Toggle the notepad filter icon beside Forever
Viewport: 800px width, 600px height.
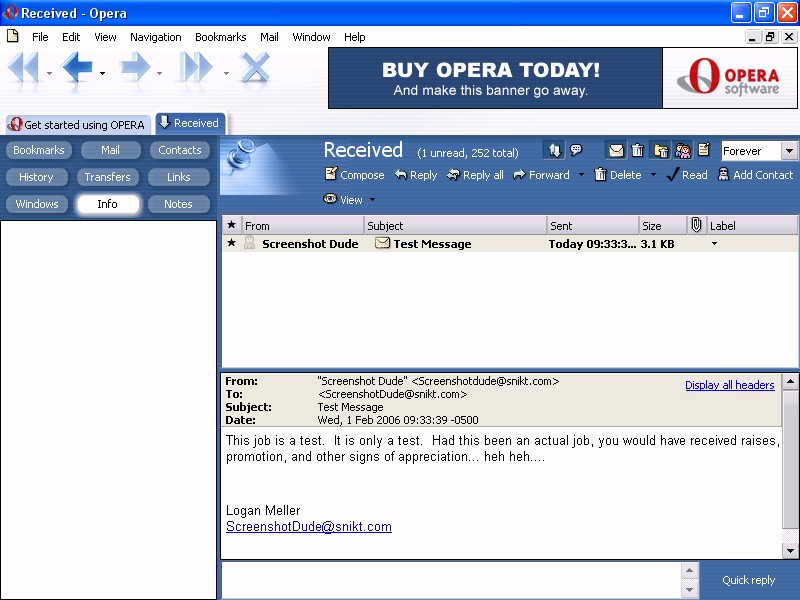(704, 150)
